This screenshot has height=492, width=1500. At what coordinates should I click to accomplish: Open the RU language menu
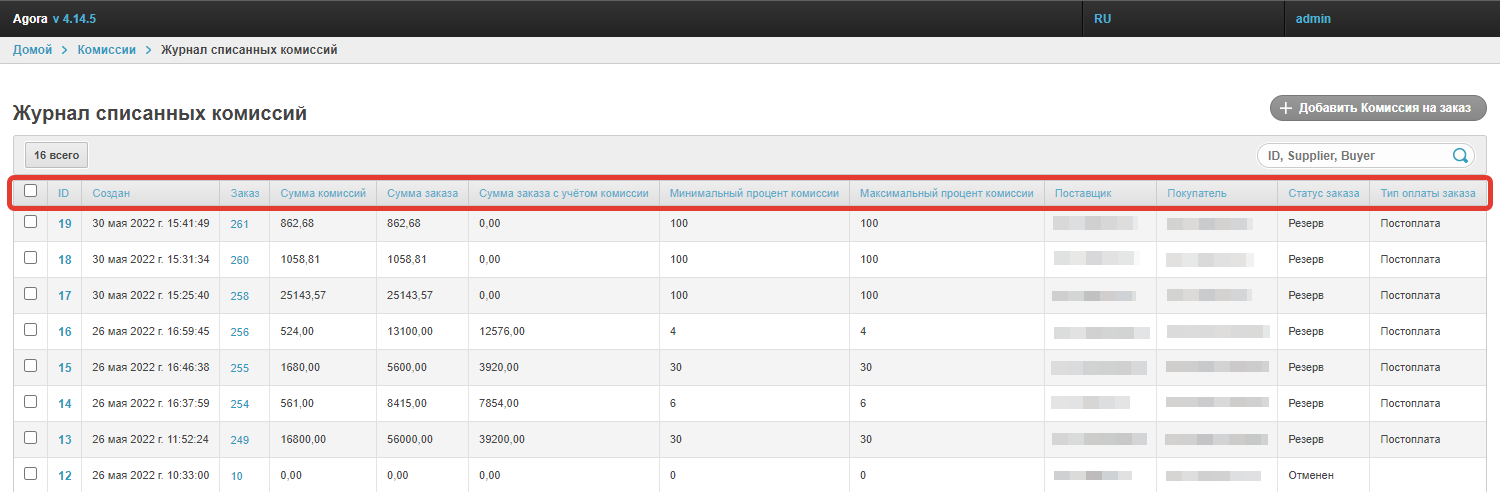click(1102, 19)
